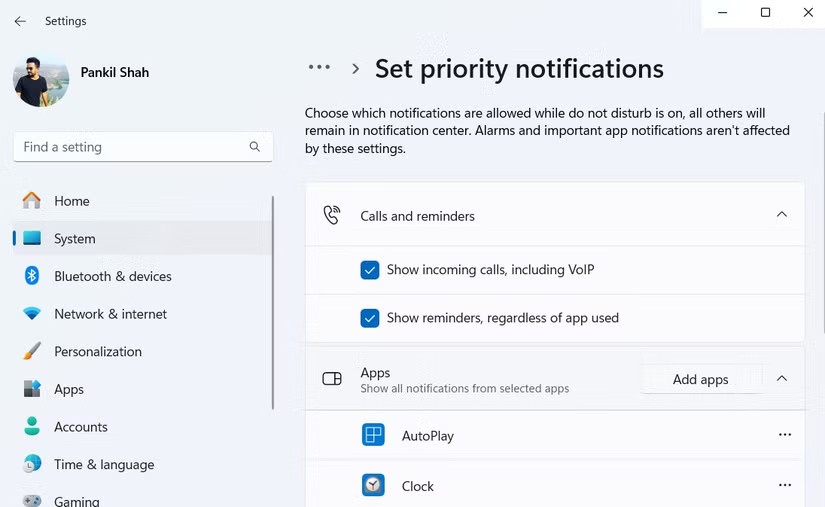Click the search magnifier icon

tap(255, 147)
